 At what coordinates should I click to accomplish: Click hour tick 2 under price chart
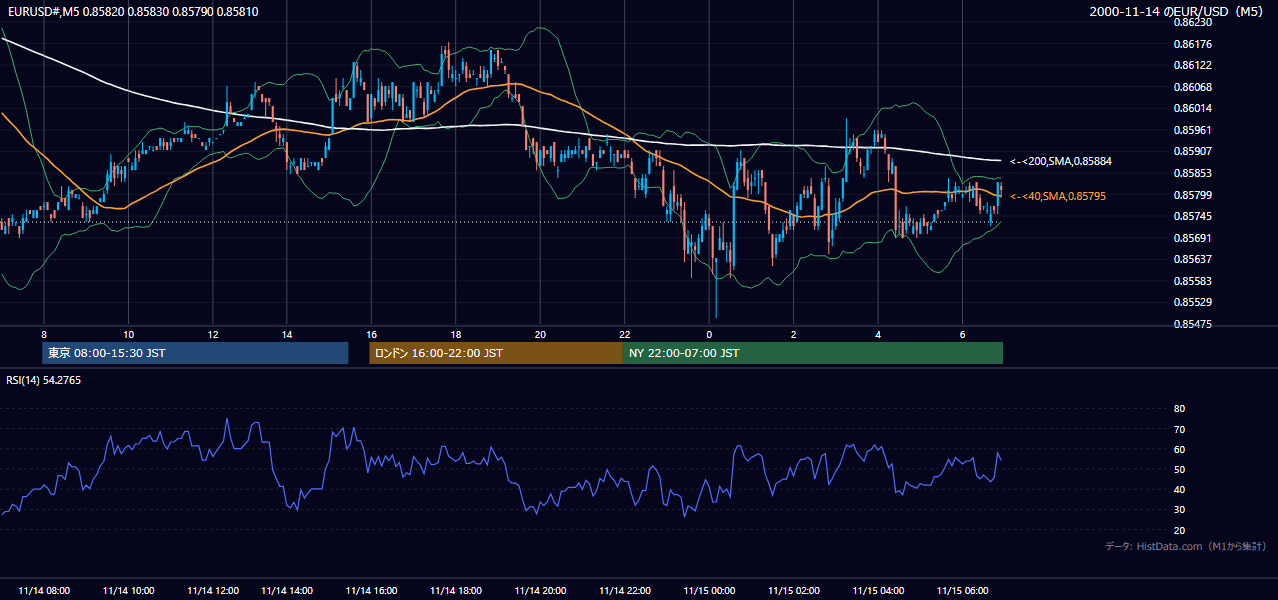tap(794, 334)
